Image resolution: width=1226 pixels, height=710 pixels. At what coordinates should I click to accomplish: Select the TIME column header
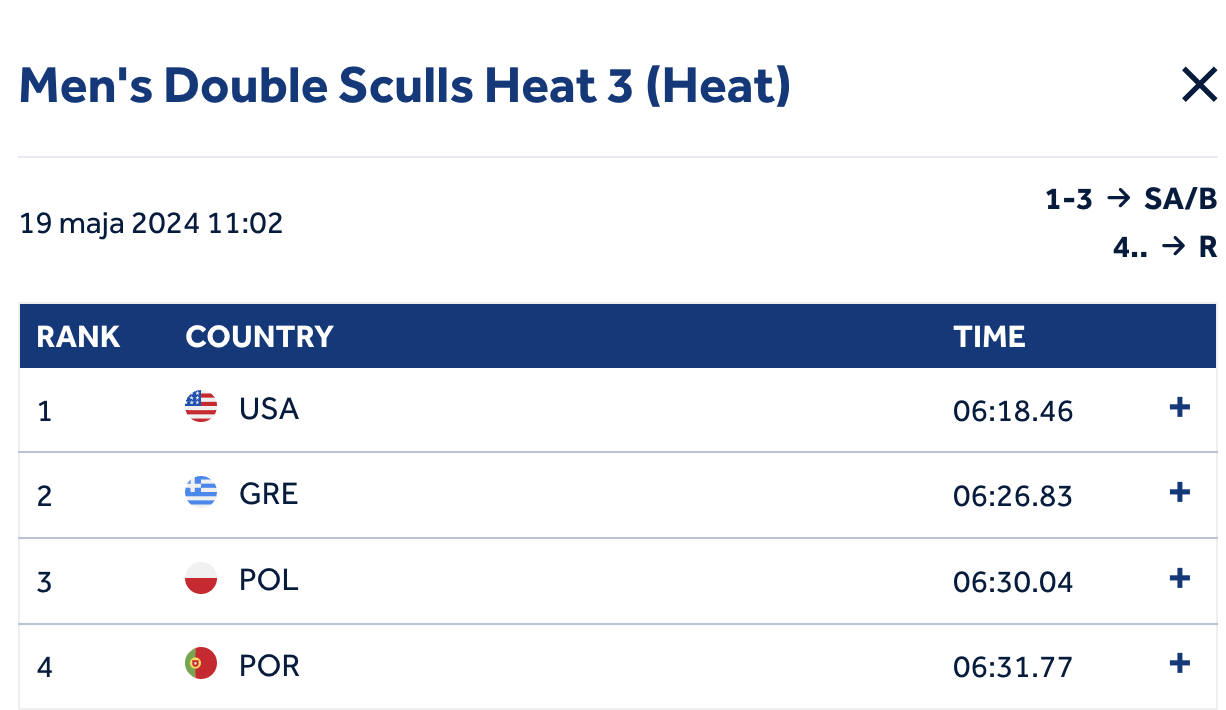tap(989, 336)
